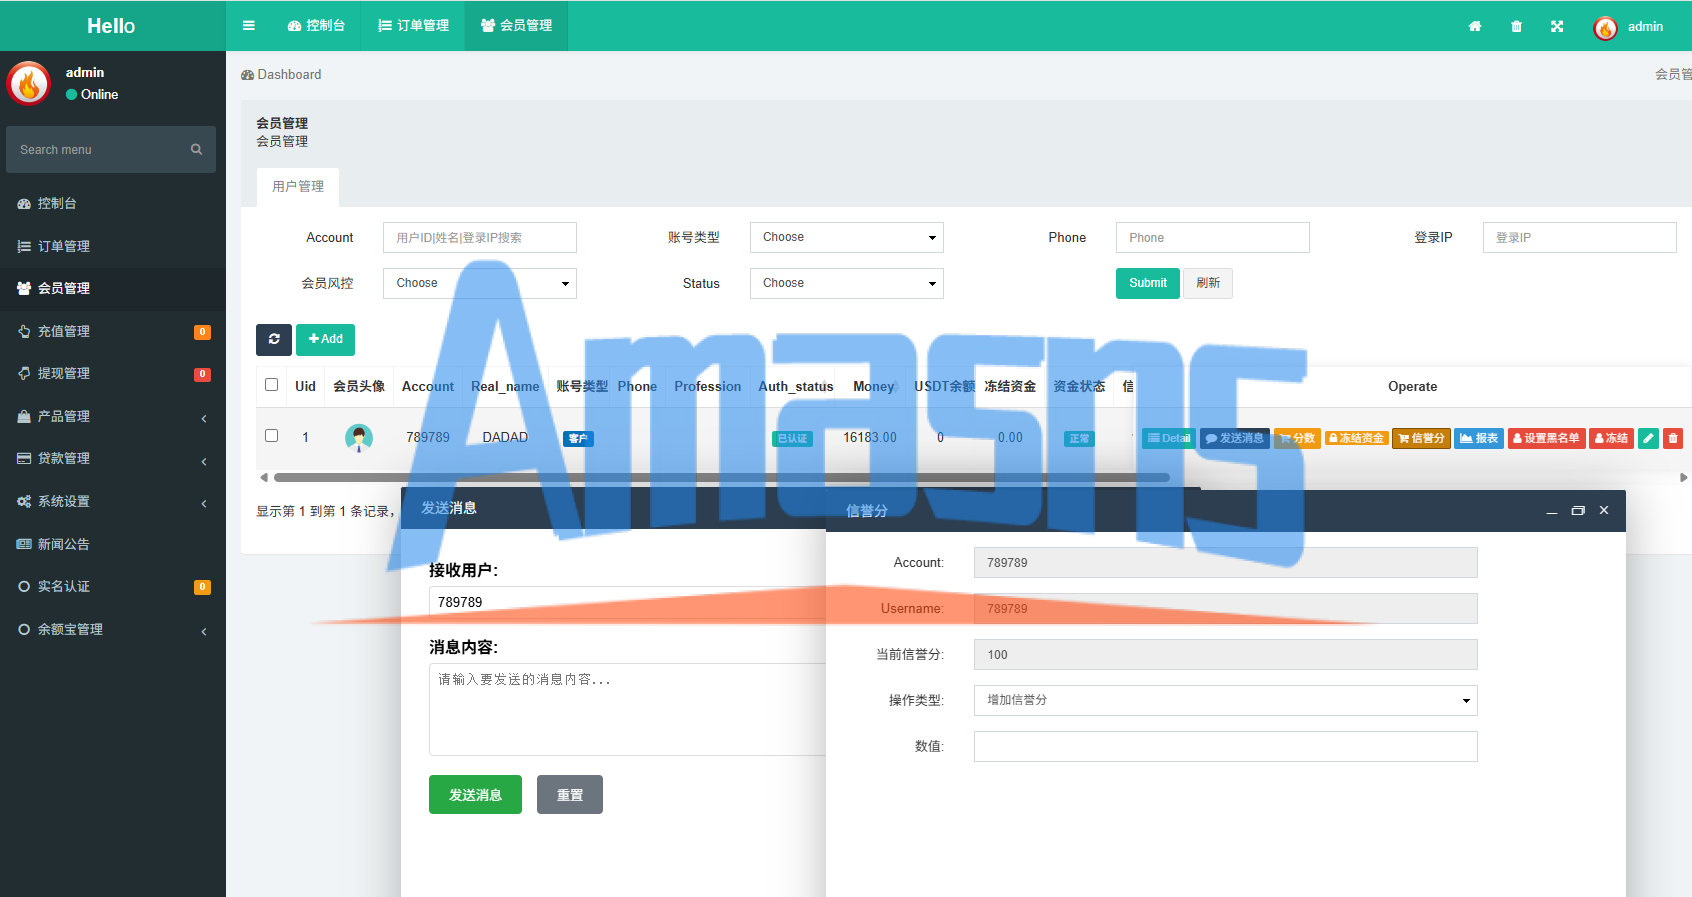
Task: Switch to the 控制台 top tab
Action: (x=316, y=26)
